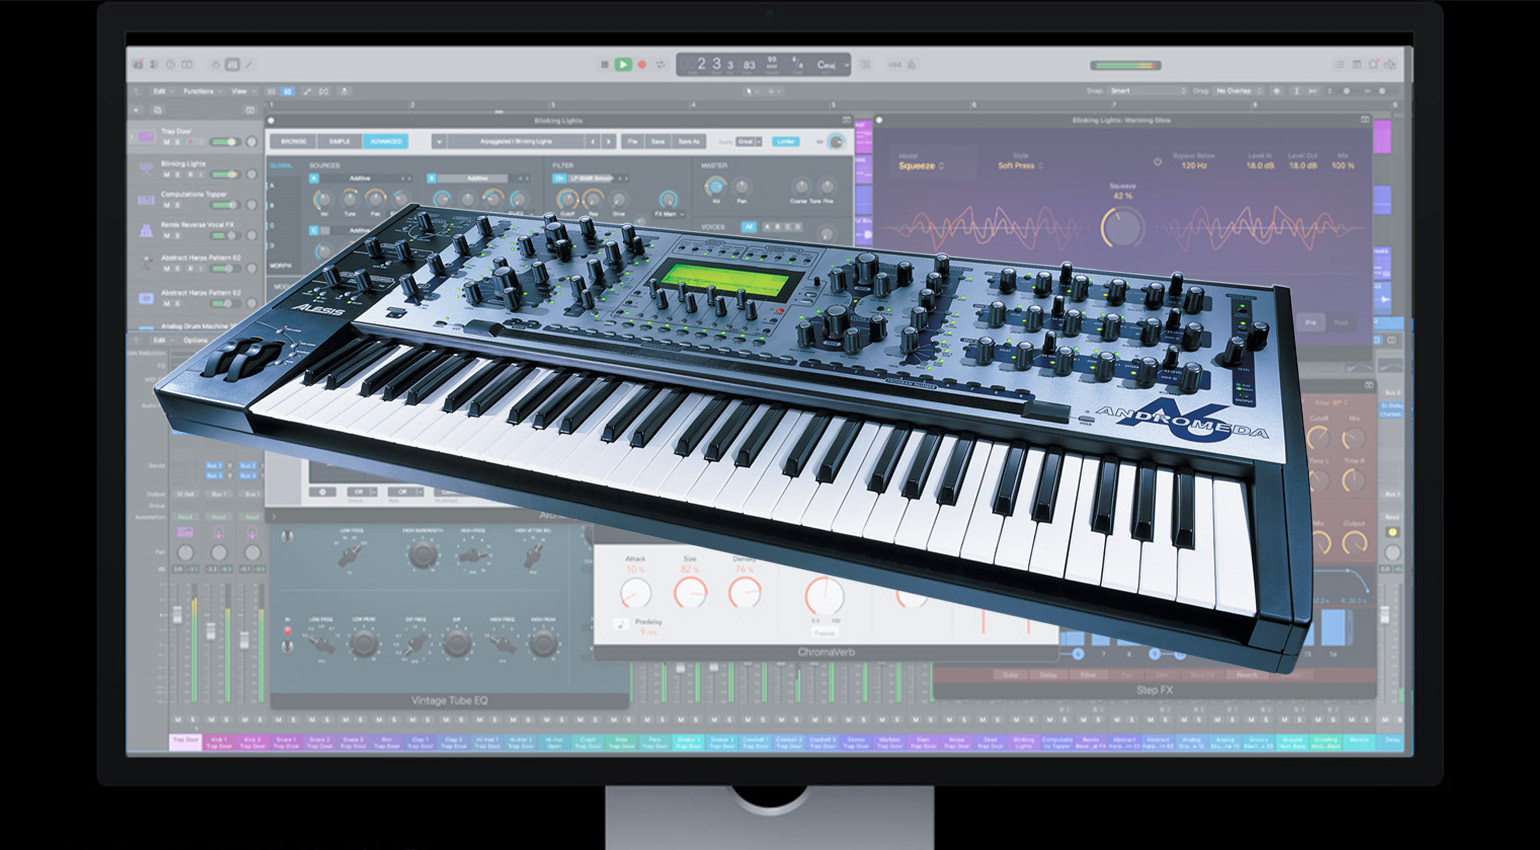Switch to the BROWSE tab in Alchemy

click(x=294, y=141)
